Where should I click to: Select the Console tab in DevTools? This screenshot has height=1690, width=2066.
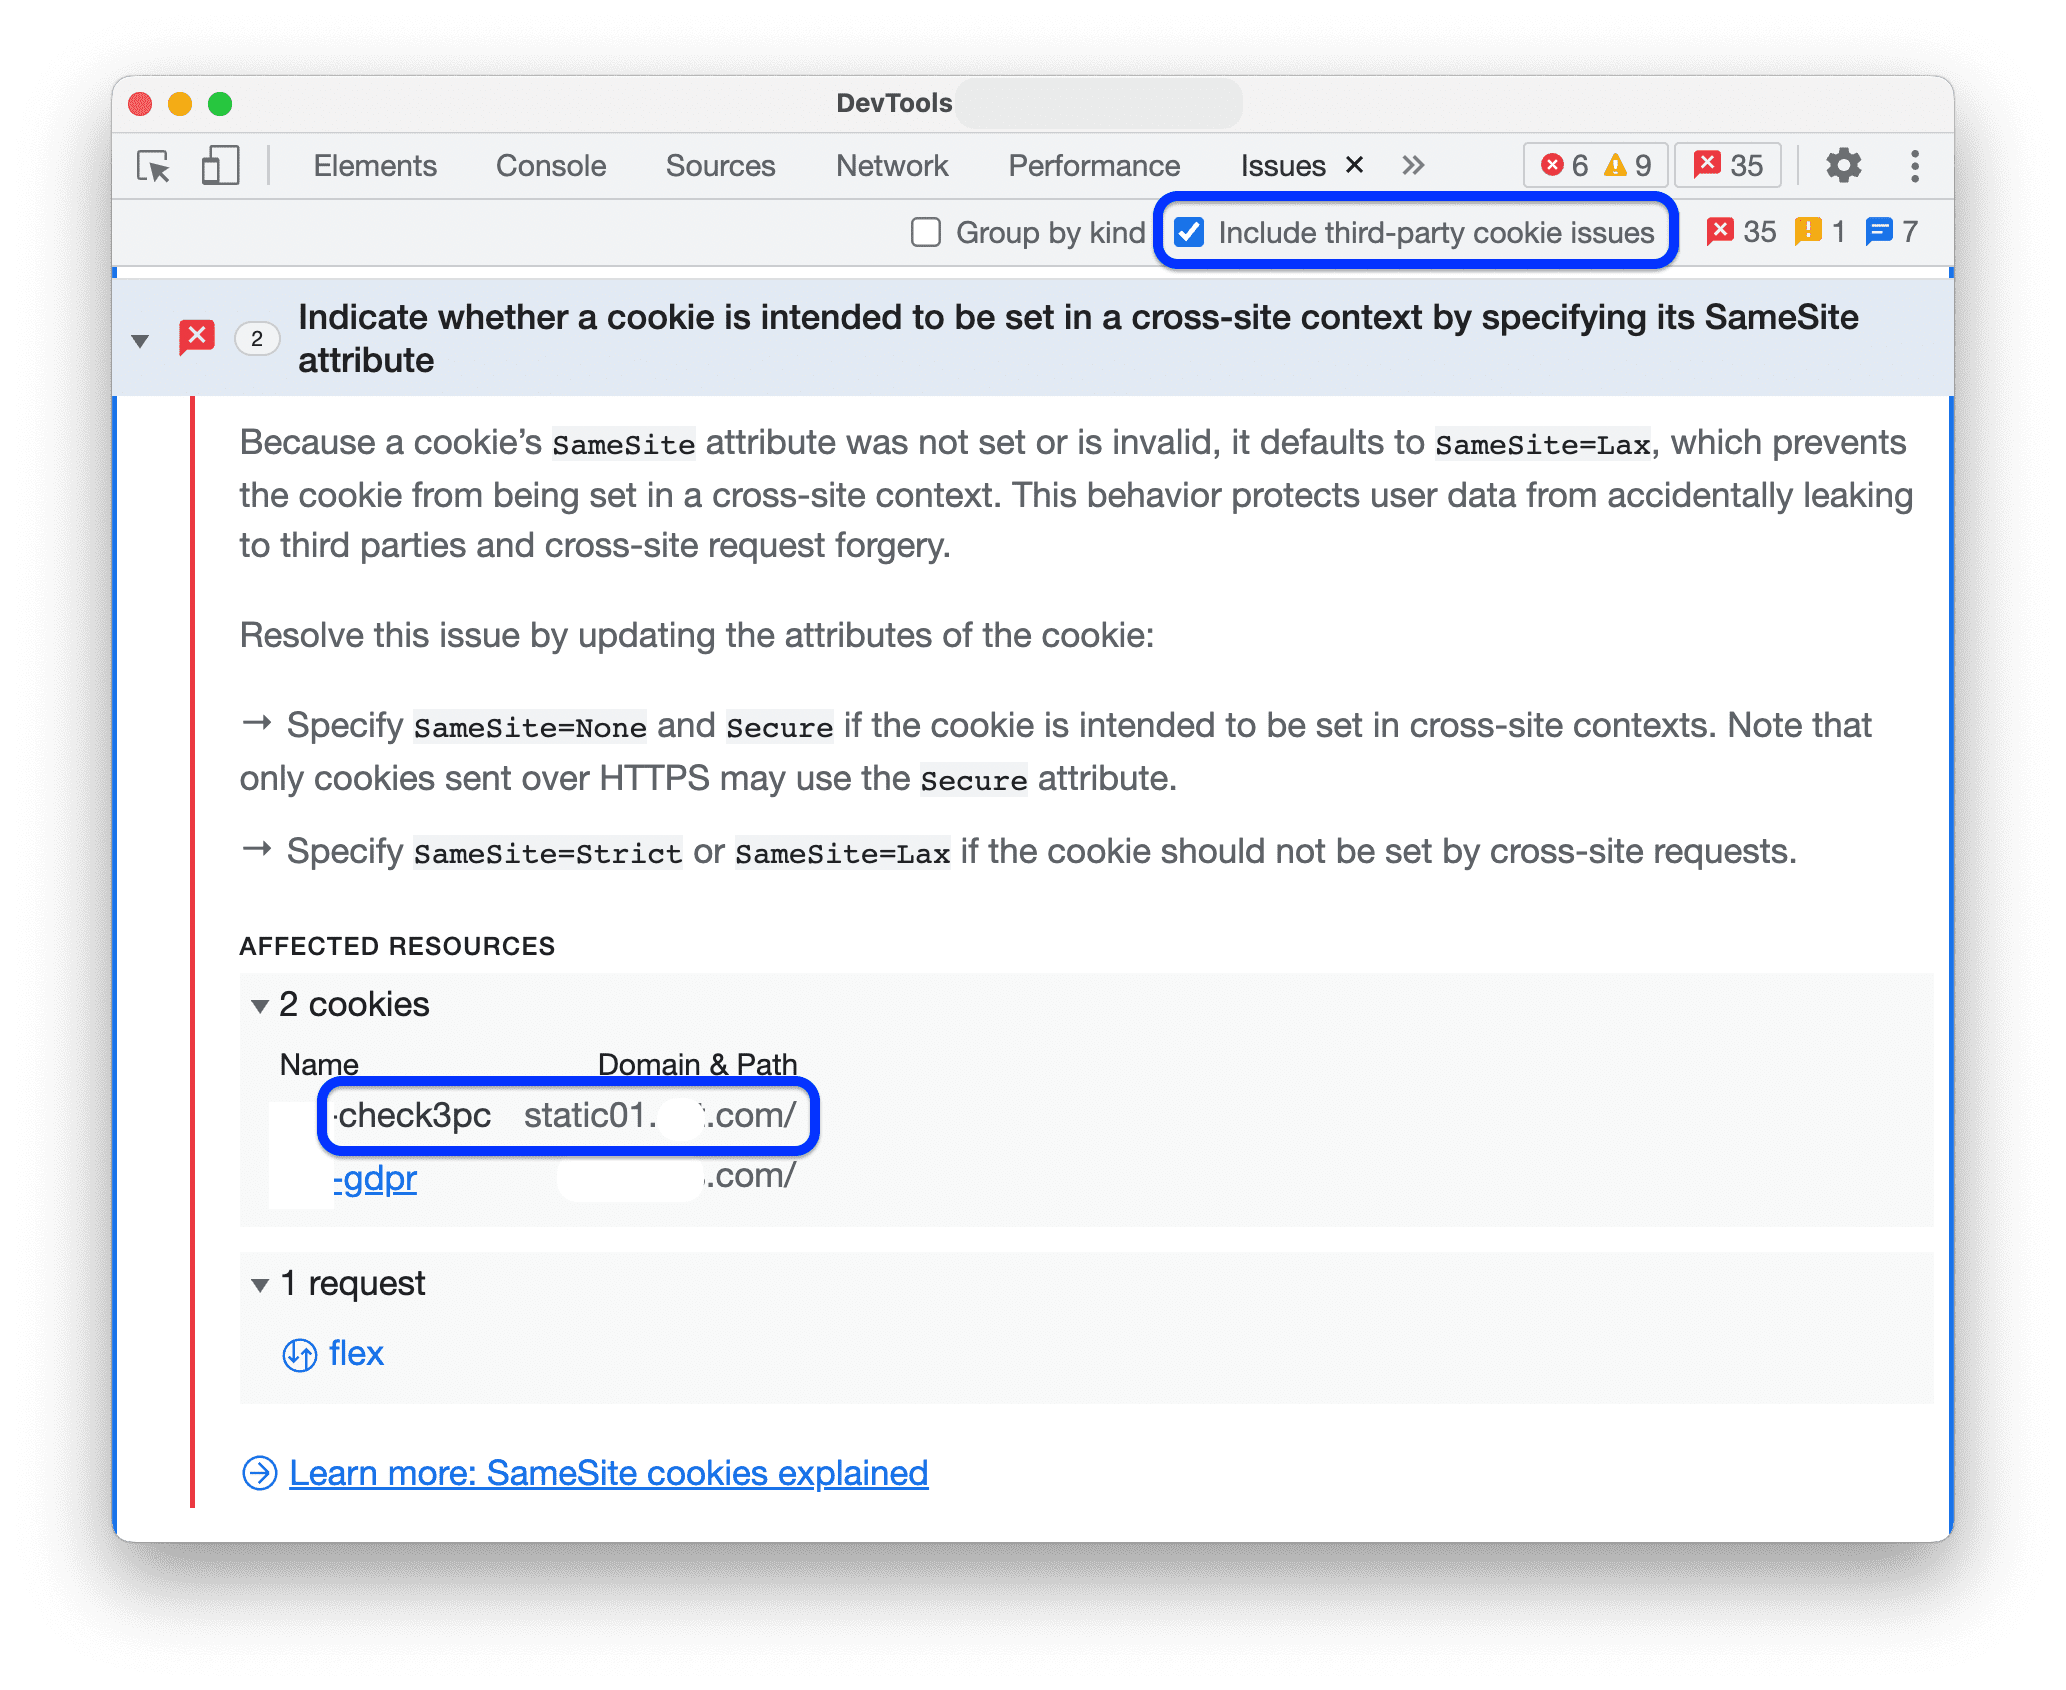click(553, 165)
